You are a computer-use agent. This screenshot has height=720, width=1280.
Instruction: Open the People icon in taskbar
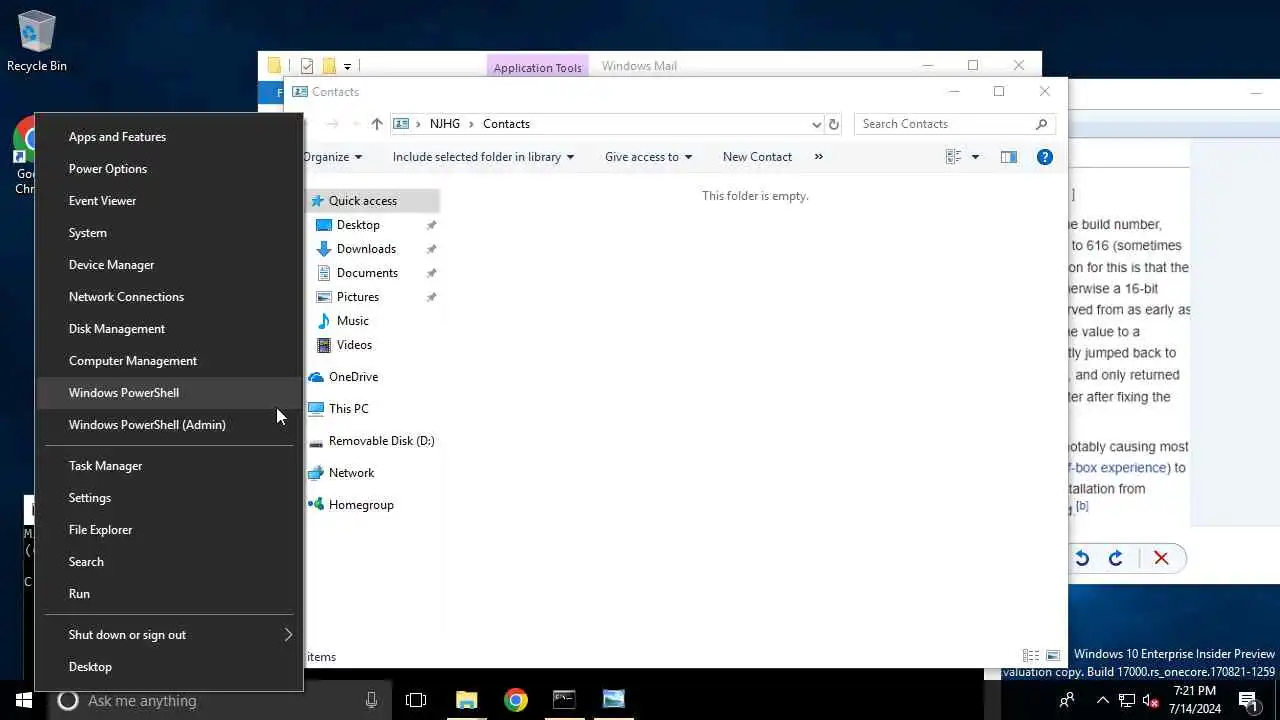pos(1067,700)
